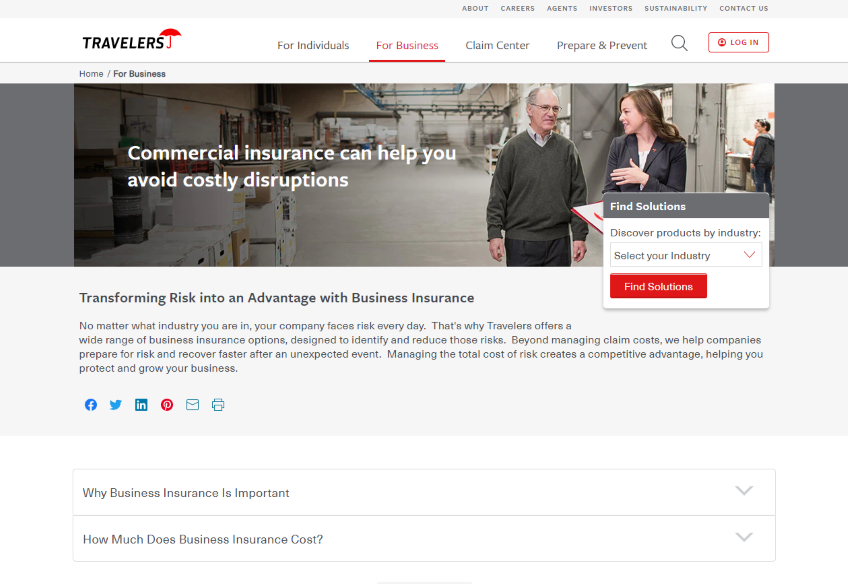848x584 pixels.
Task: Share page on Facebook
Action: [91, 404]
